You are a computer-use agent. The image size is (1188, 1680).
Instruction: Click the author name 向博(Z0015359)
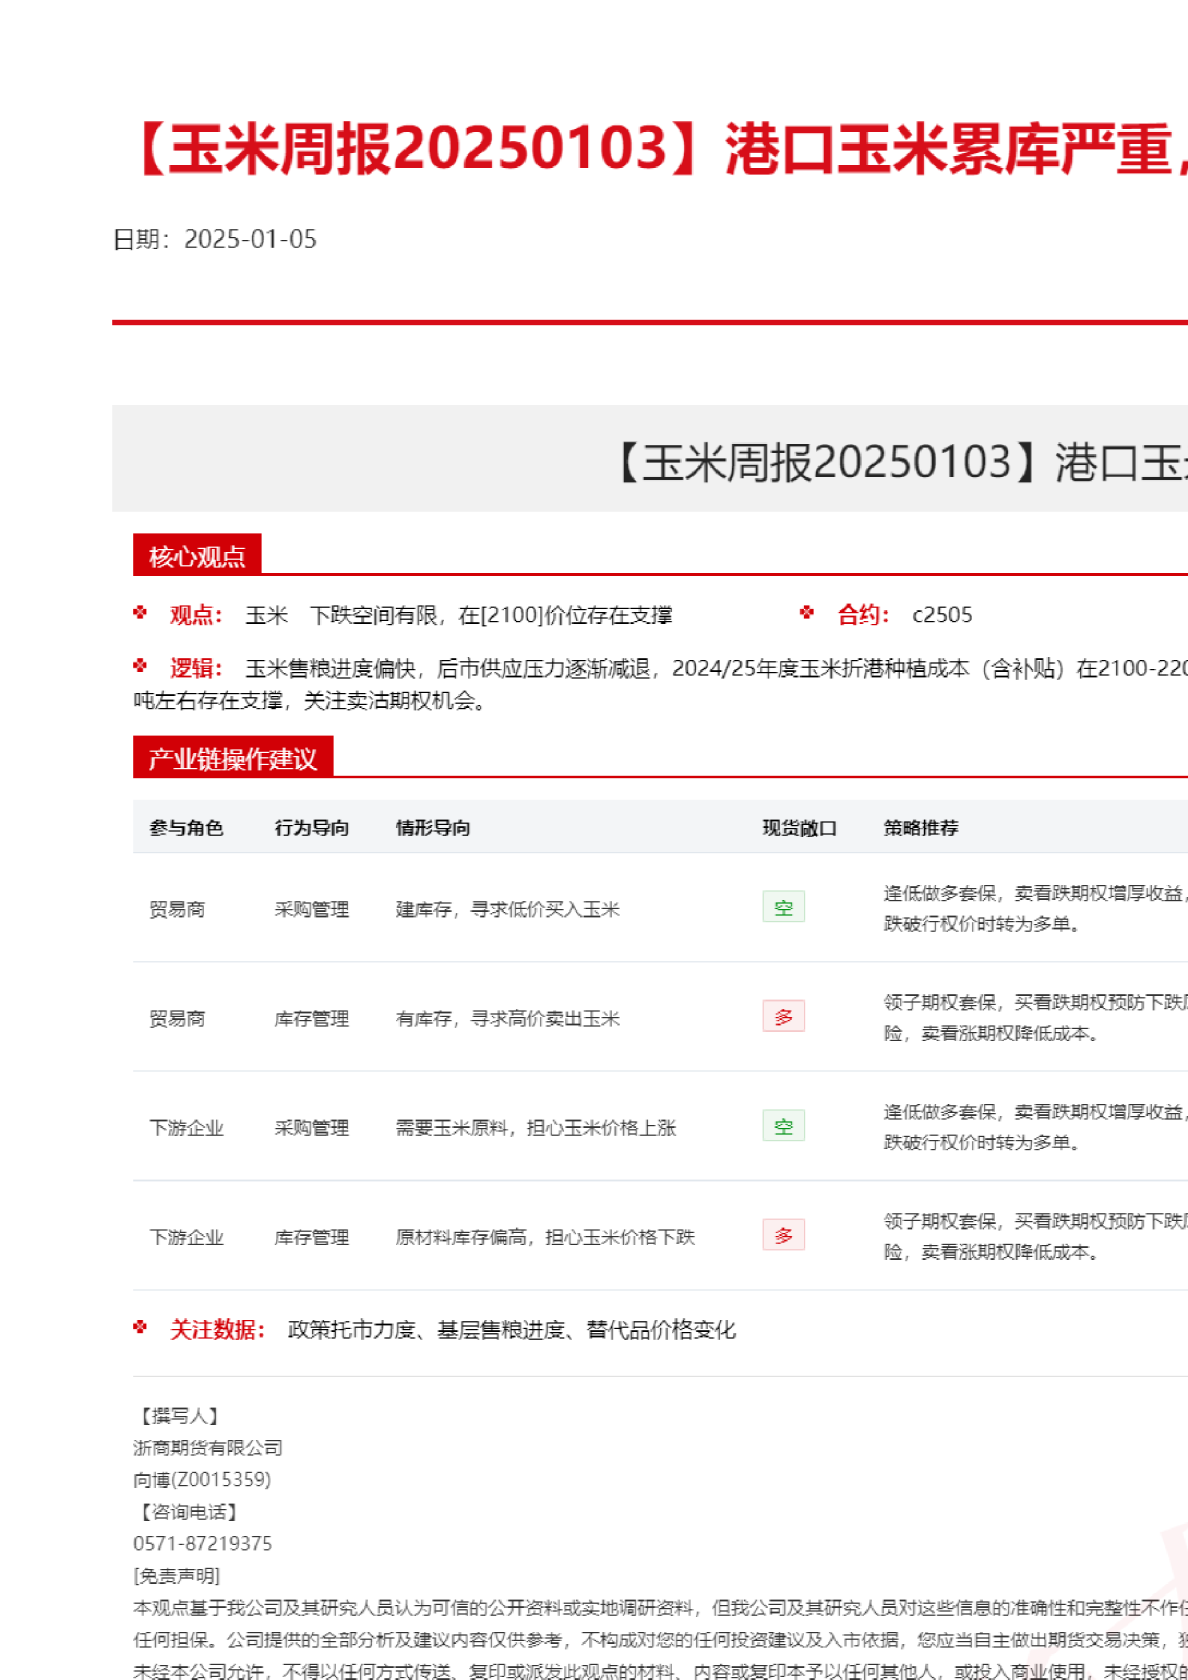[x=202, y=1479]
